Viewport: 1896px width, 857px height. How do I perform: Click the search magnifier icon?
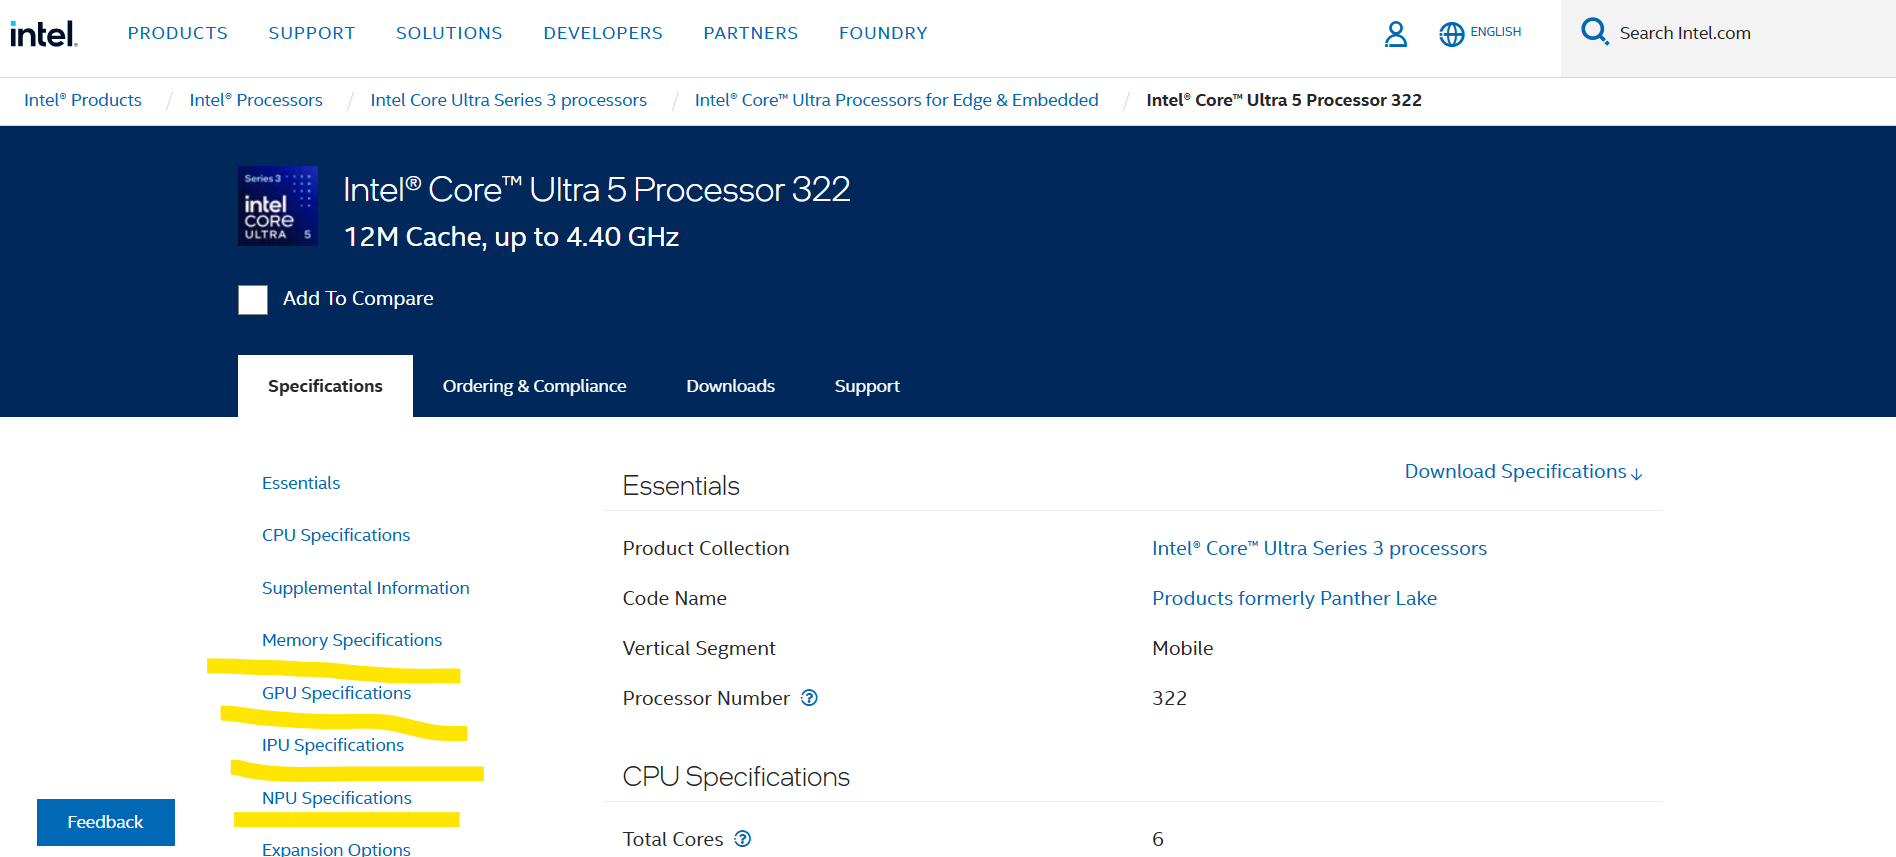1594,32
